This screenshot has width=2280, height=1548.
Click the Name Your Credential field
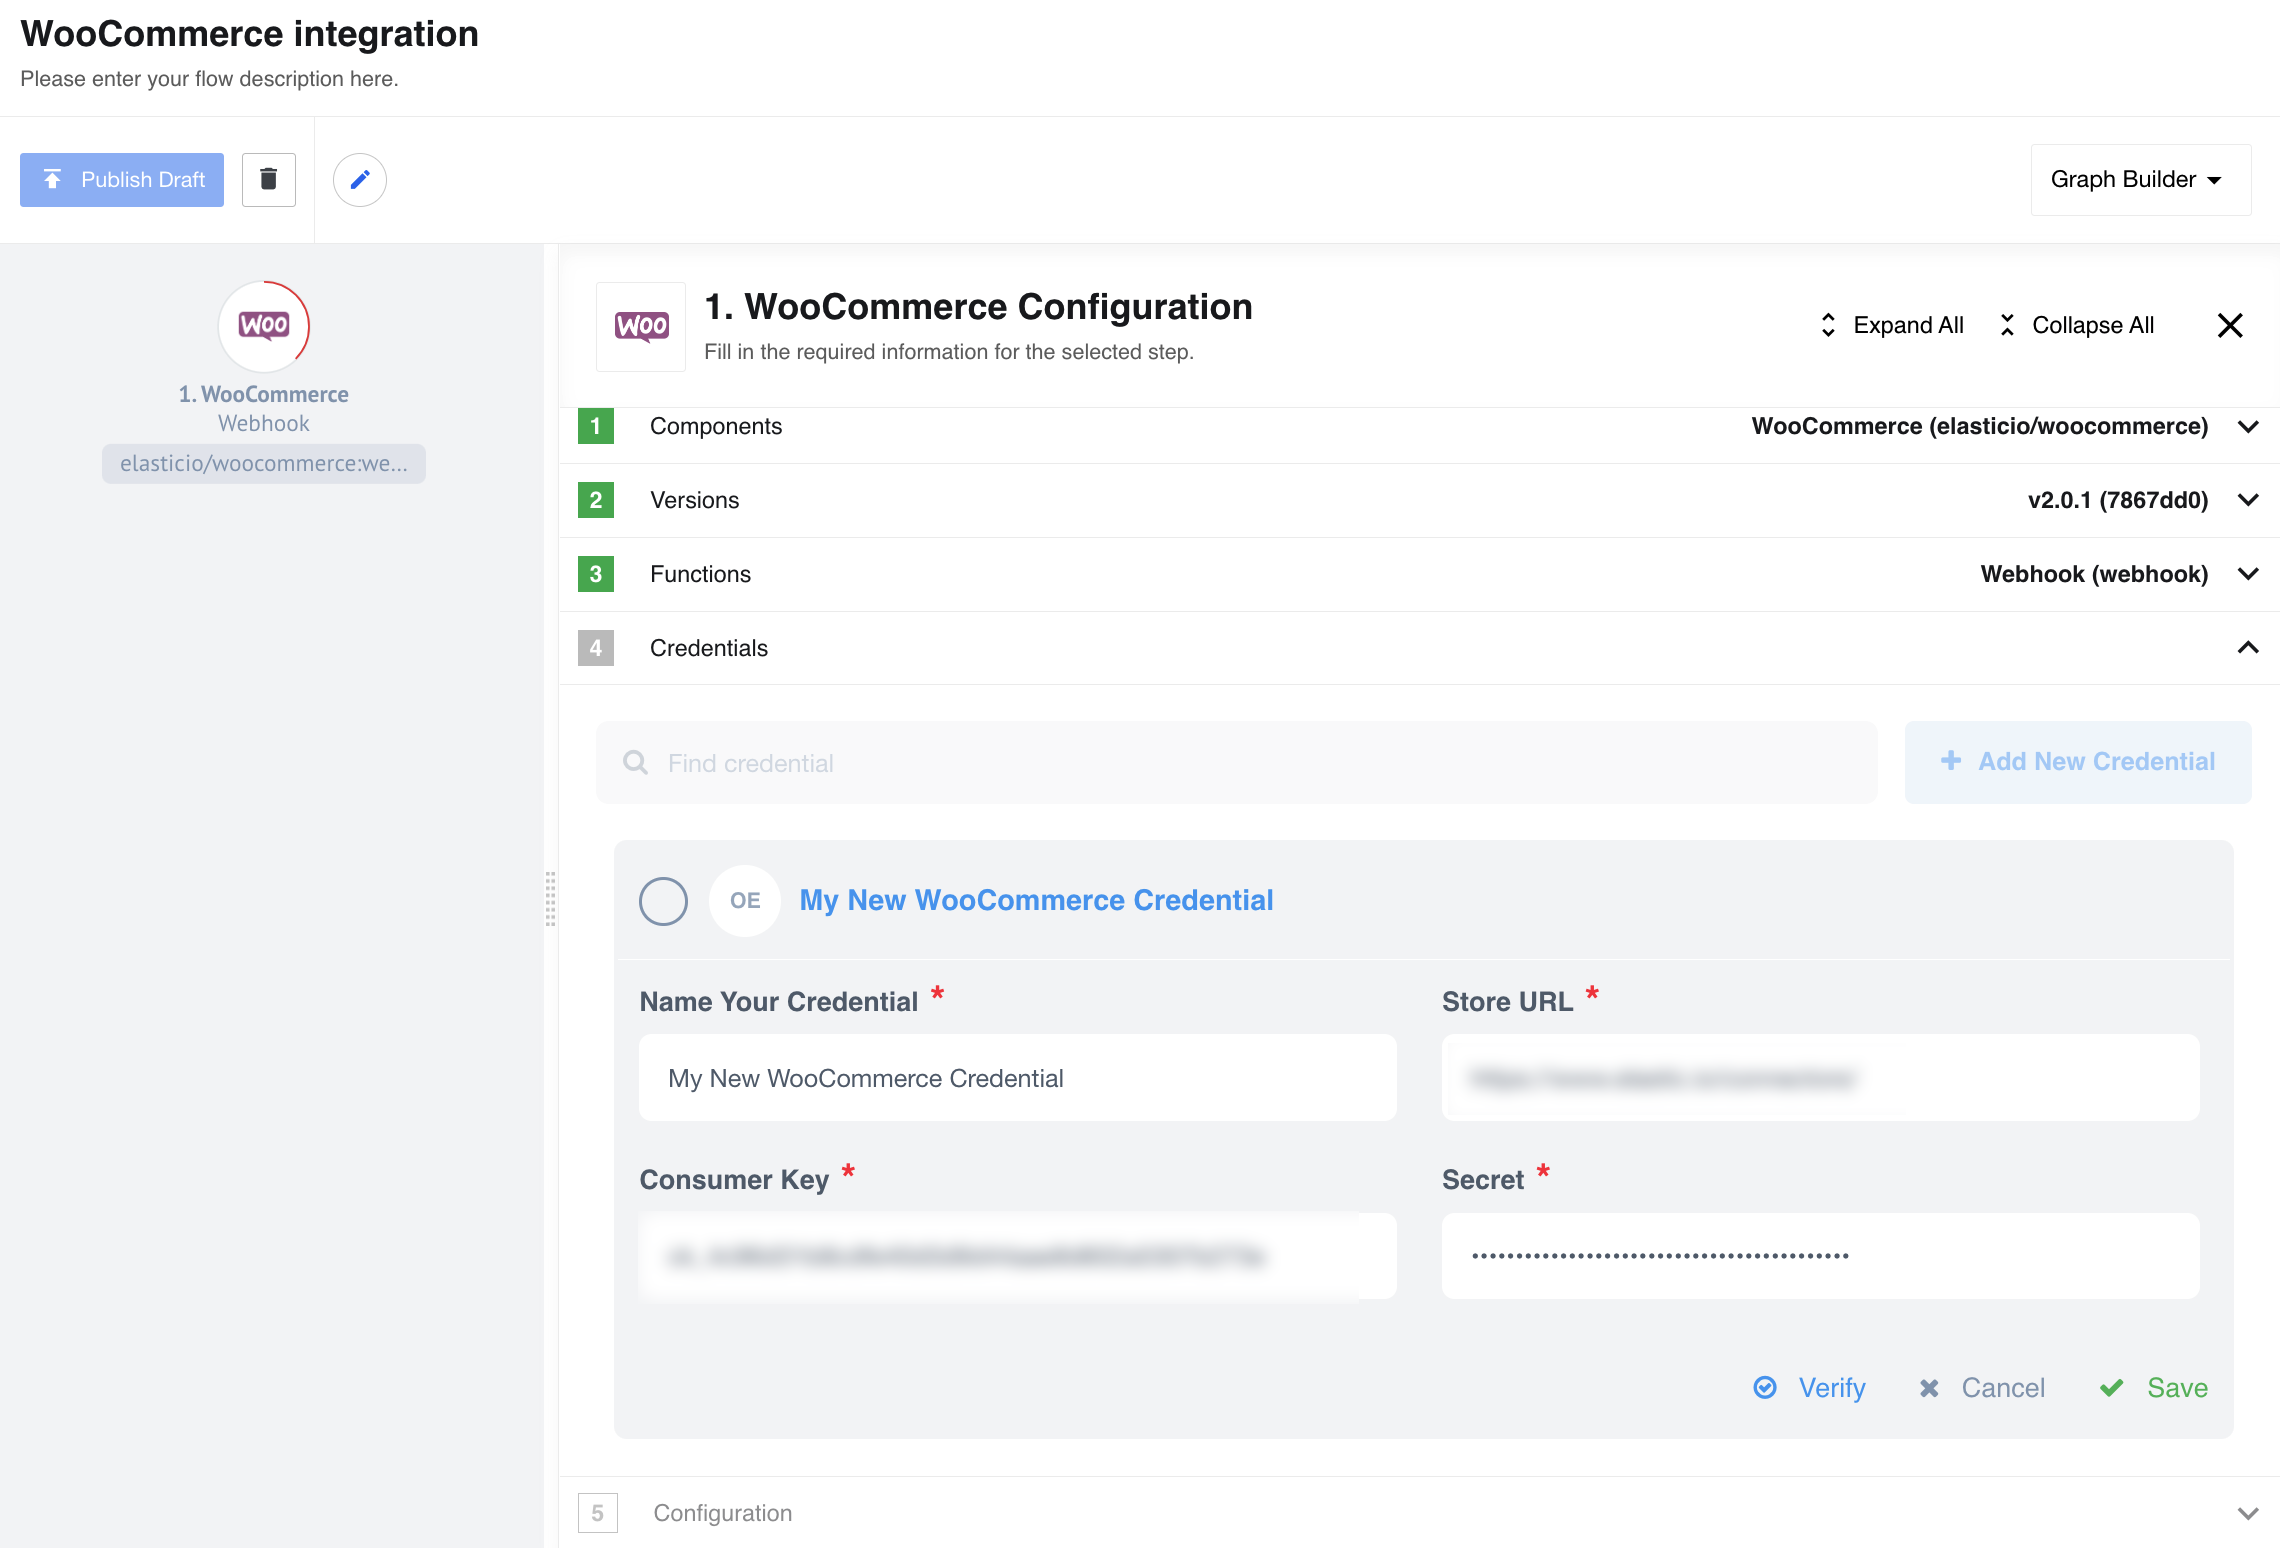pyautogui.click(x=1018, y=1078)
